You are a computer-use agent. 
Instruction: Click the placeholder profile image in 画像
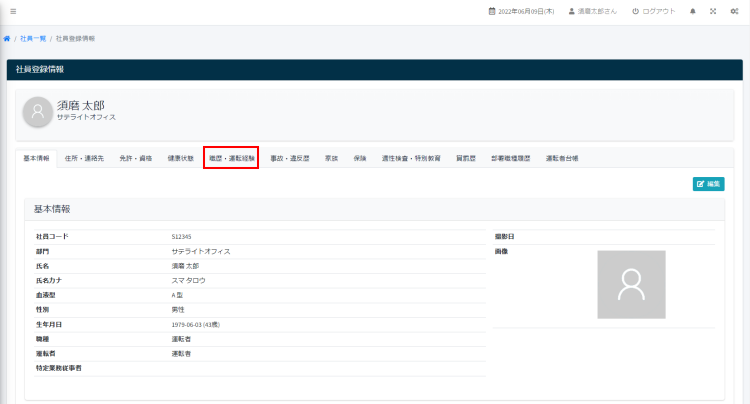[x=631, y=284]
